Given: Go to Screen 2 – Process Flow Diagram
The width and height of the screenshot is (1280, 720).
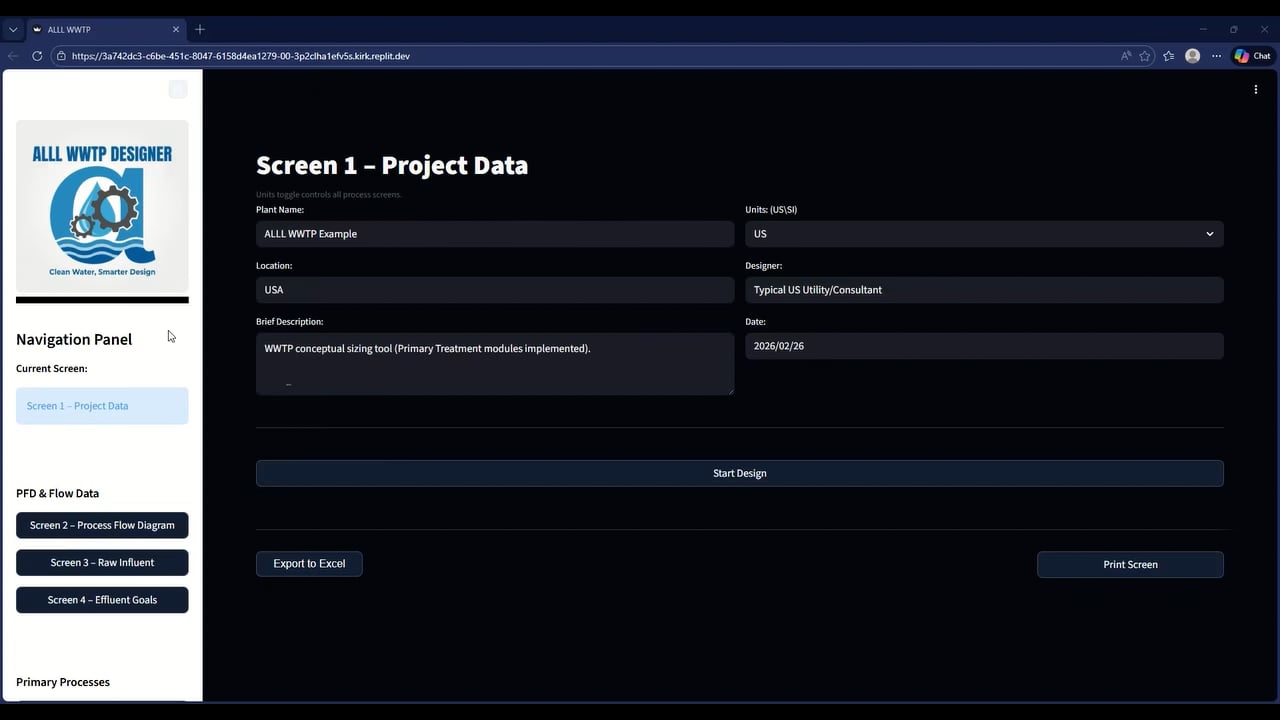Looking at the screenshot, I should pos(102,525).
